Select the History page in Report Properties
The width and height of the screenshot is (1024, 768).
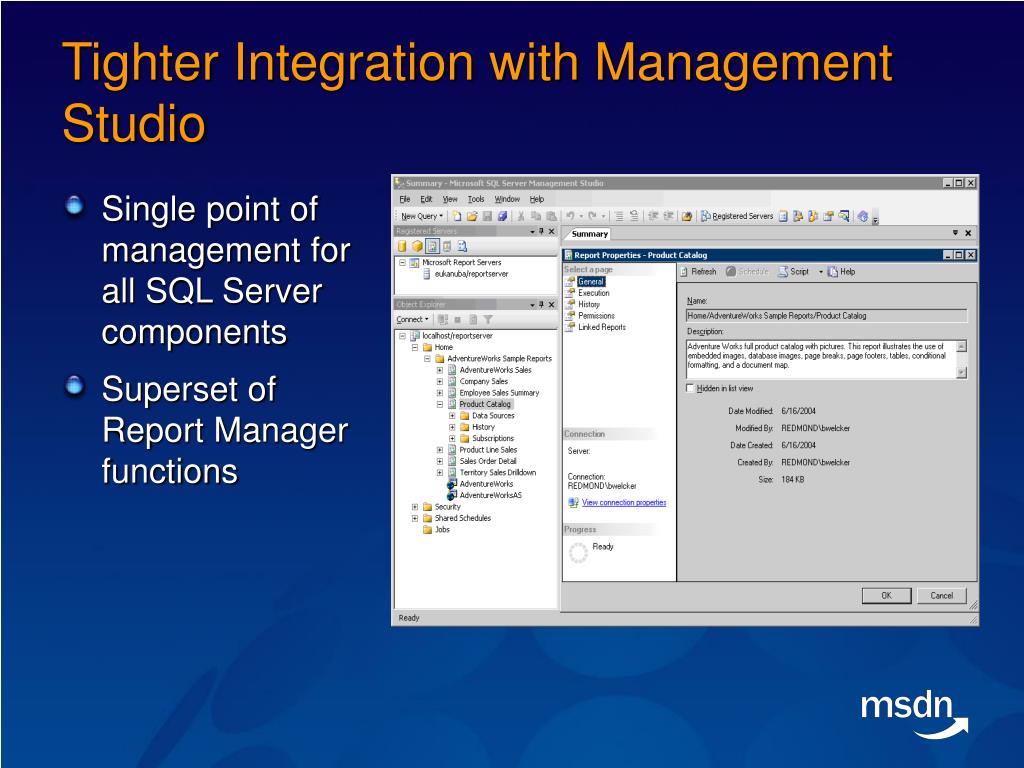point(588,304)
